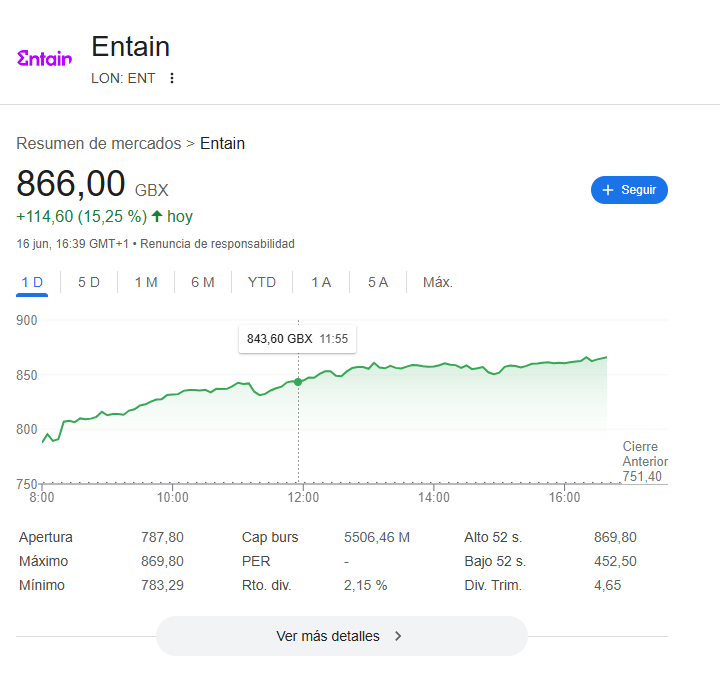Screen dimensions: 720x681
Task: Click the +114,60 (15,25 %) change text
Action: point(81,216)
